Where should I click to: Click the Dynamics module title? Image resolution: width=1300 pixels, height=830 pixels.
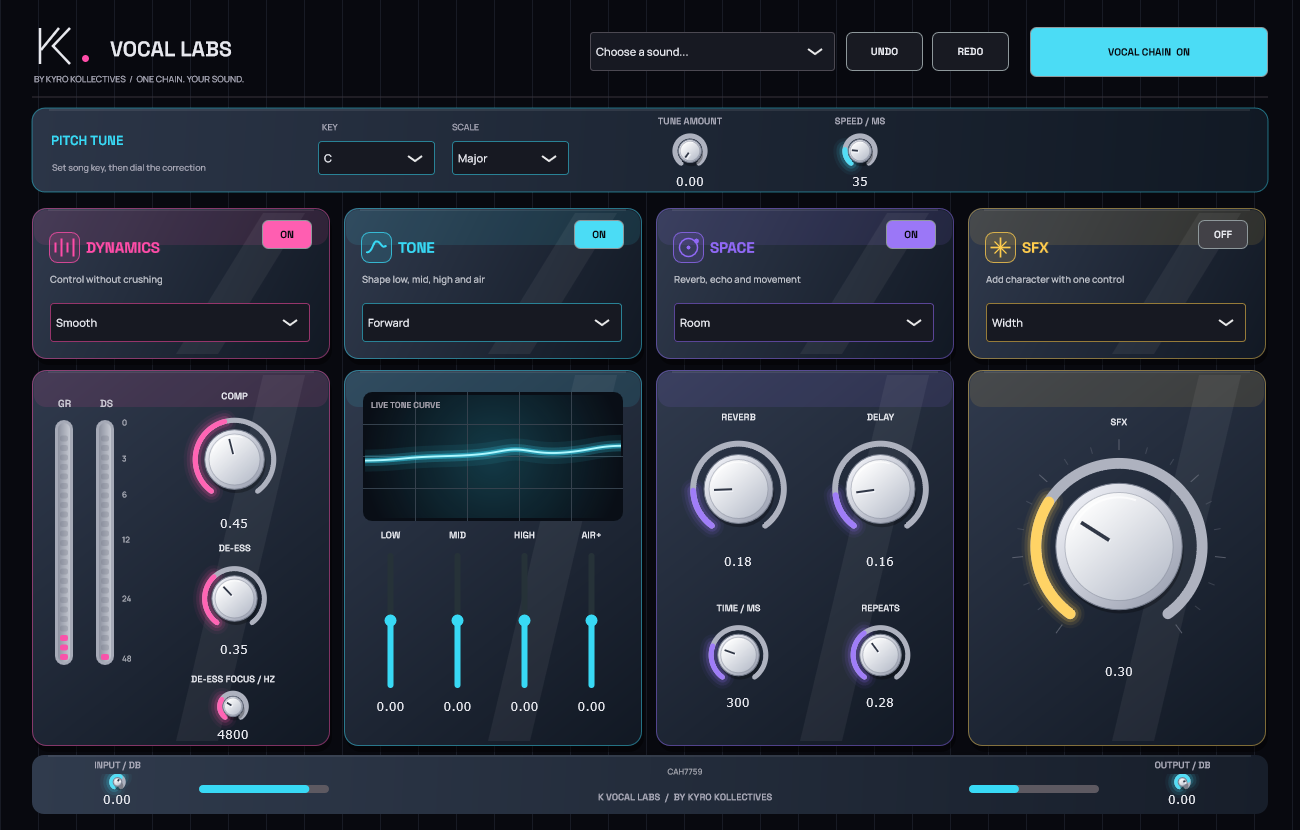(123, 248)
